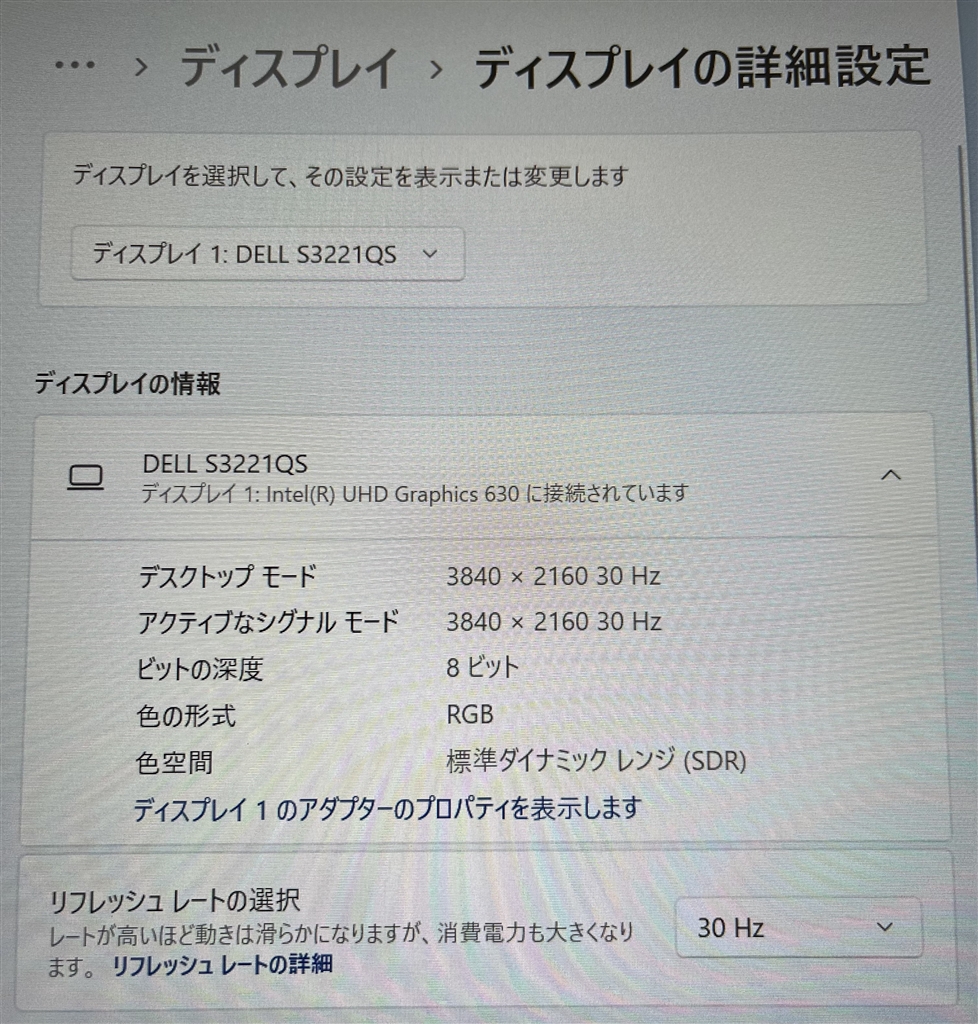Image resolution: width=978 pixels, height=1024 pixels.
Task: Collapse the DELL S3221QS info section
Action: [891, 475]
